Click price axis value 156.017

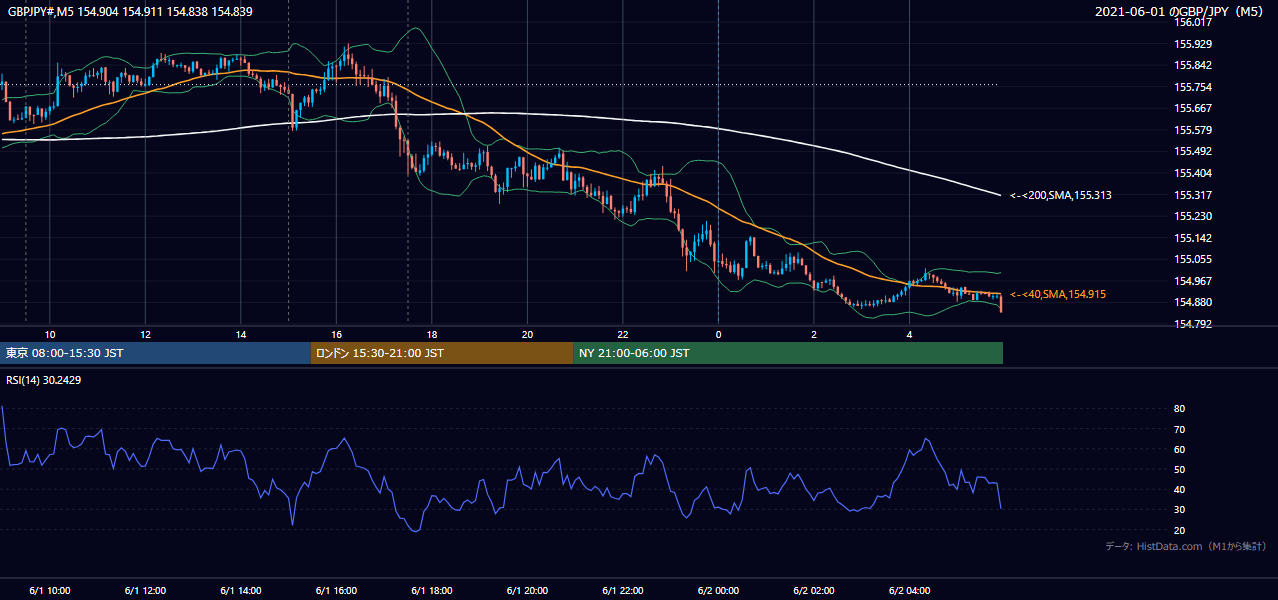(1193, 22)
